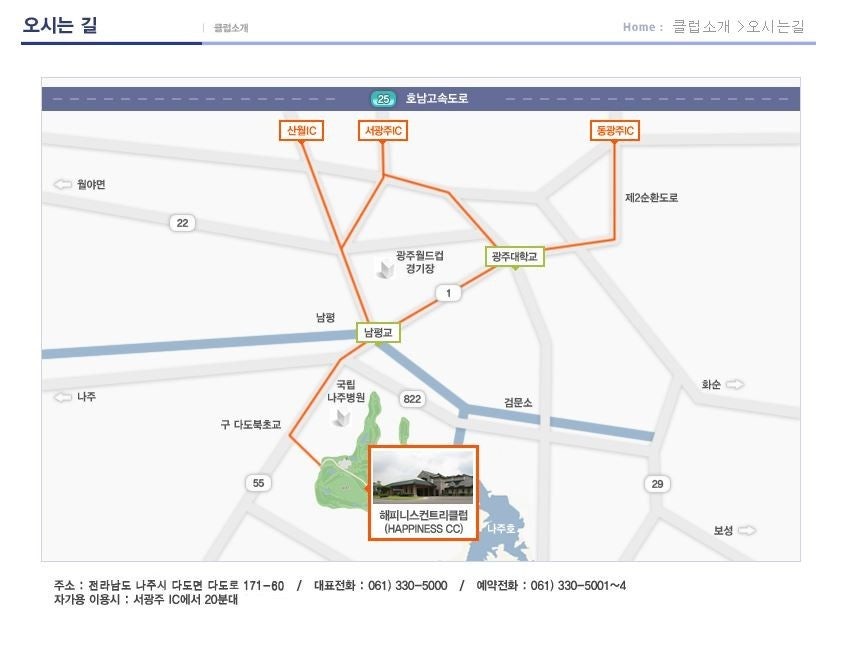Screen dimensions: 868x666
Task: Click the route 1 road marker
Action: [449, 293]
